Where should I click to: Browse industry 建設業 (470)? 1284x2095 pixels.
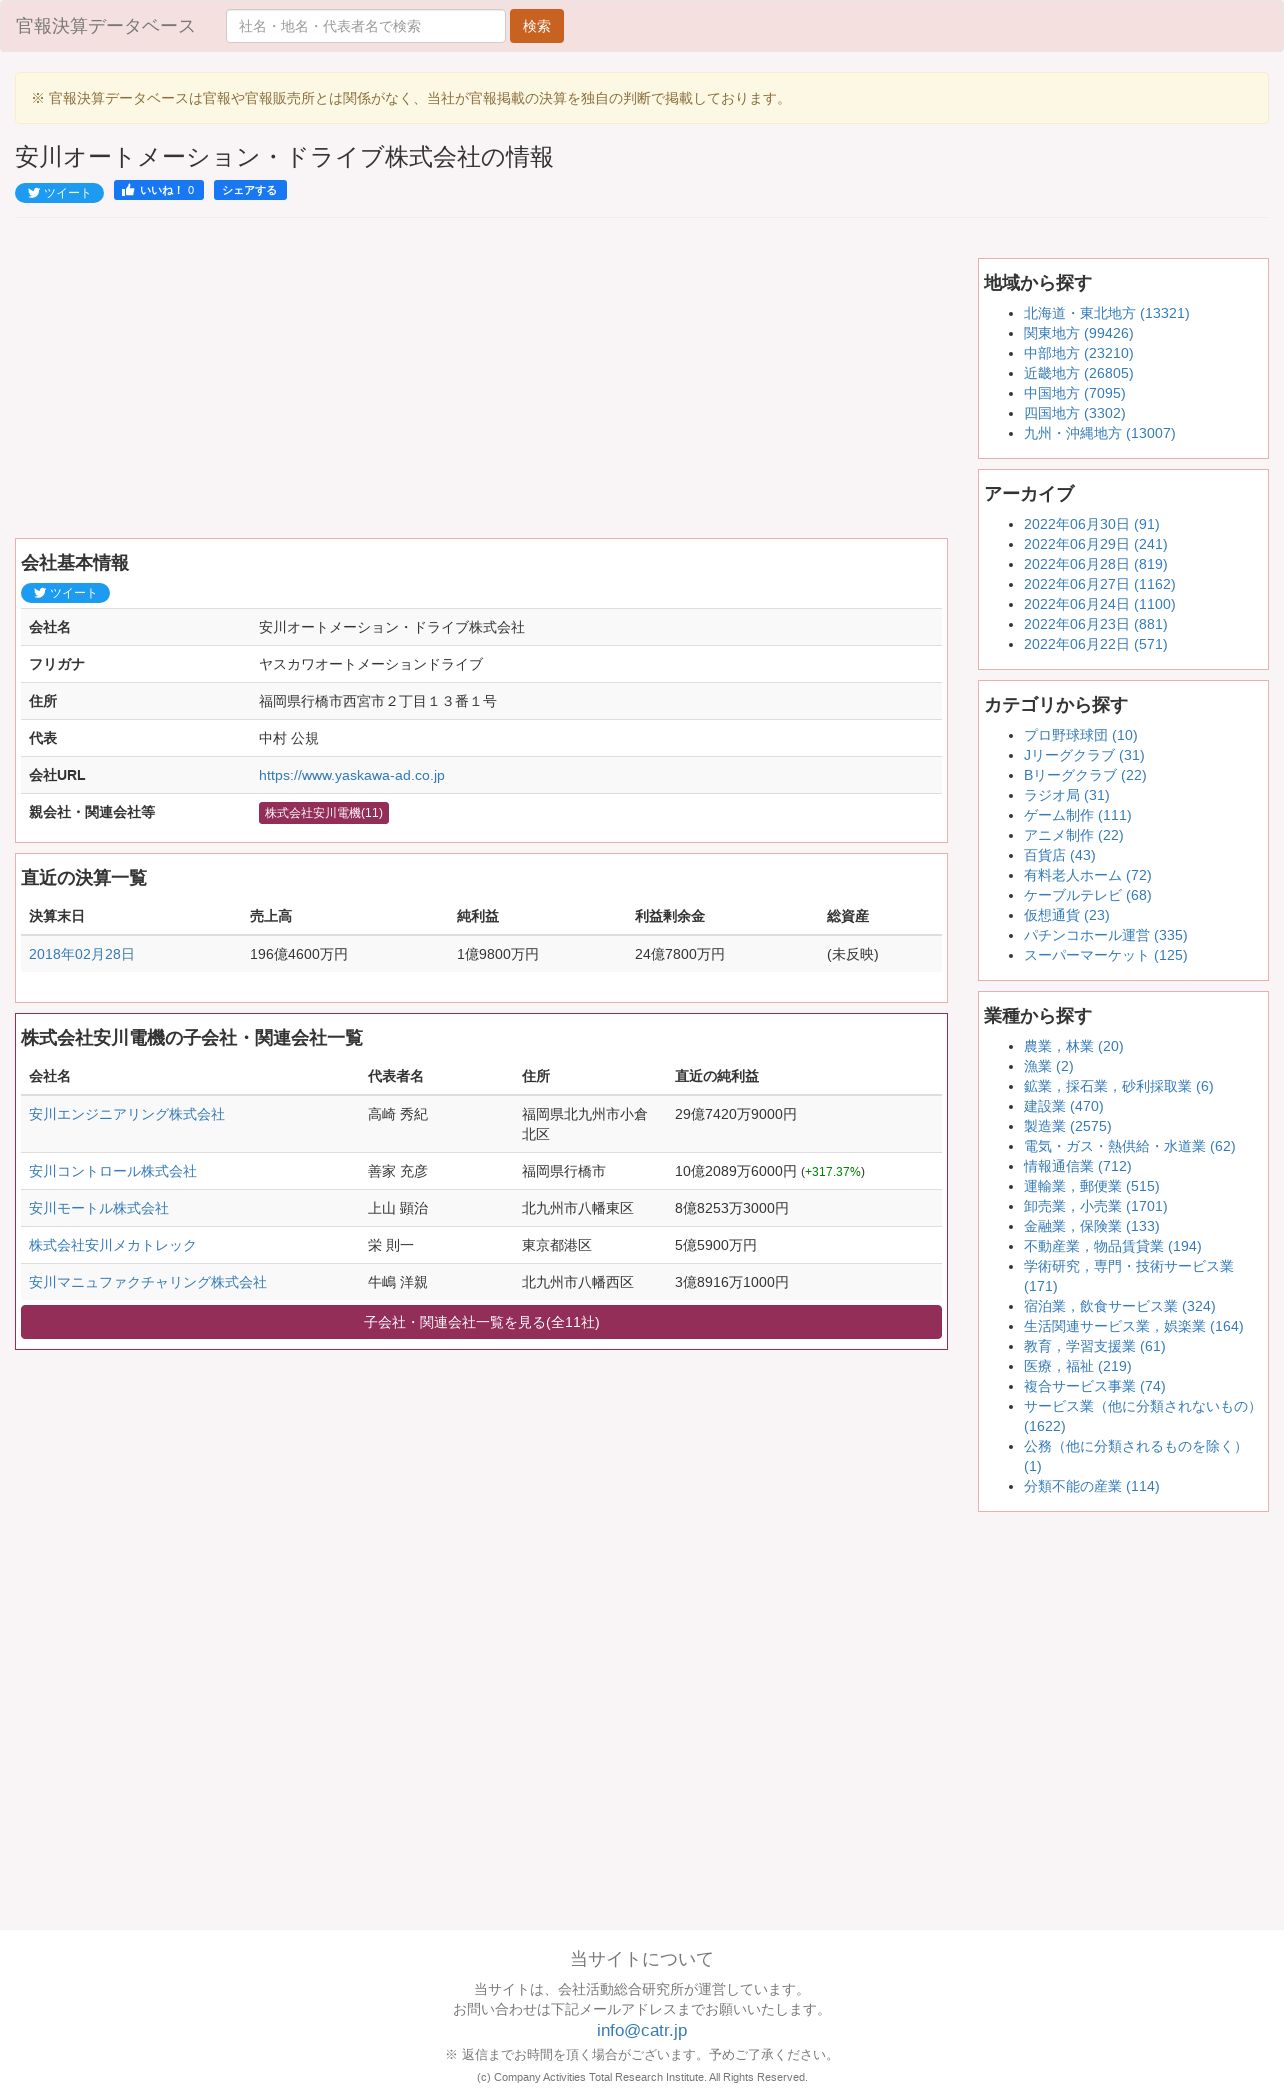(x=1064, y=1106)
